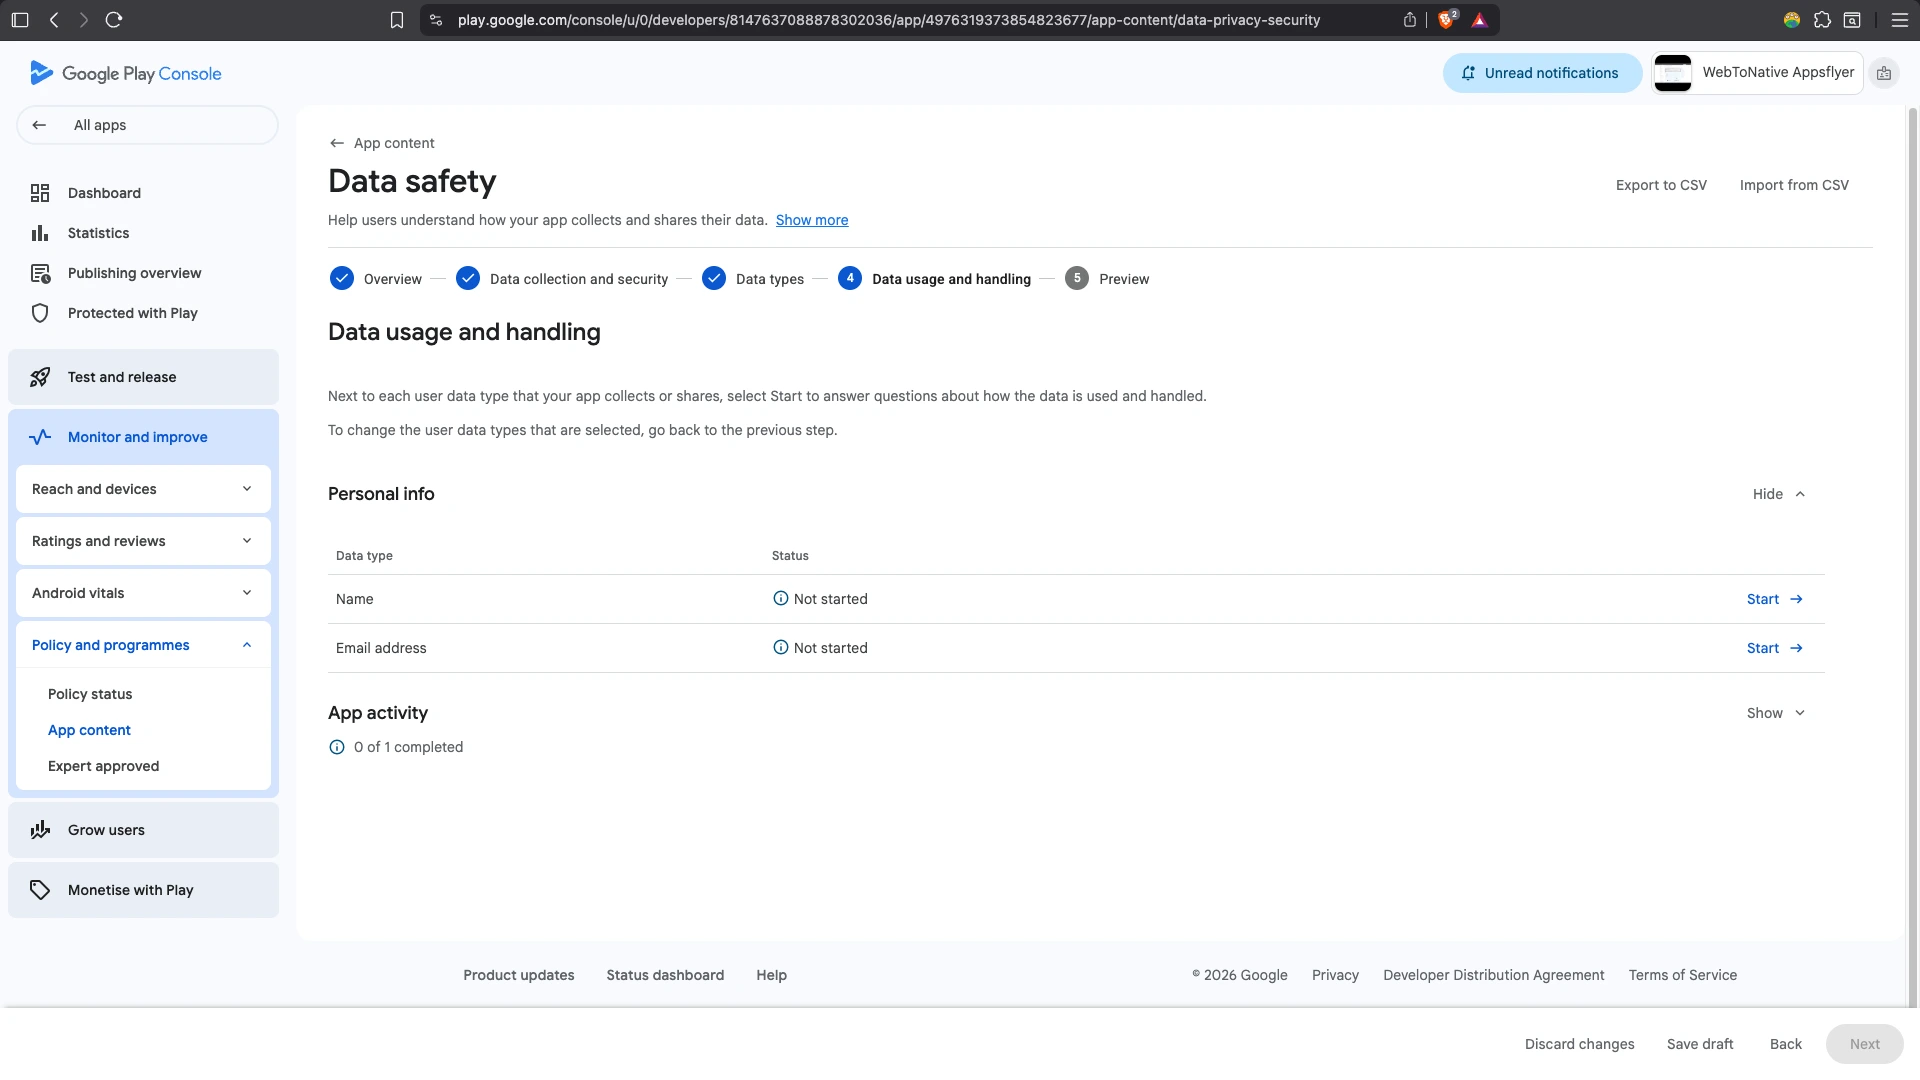Select Data usage and handling step
The height and width of the screenshot is (1080, 1920).
[934, 278]
